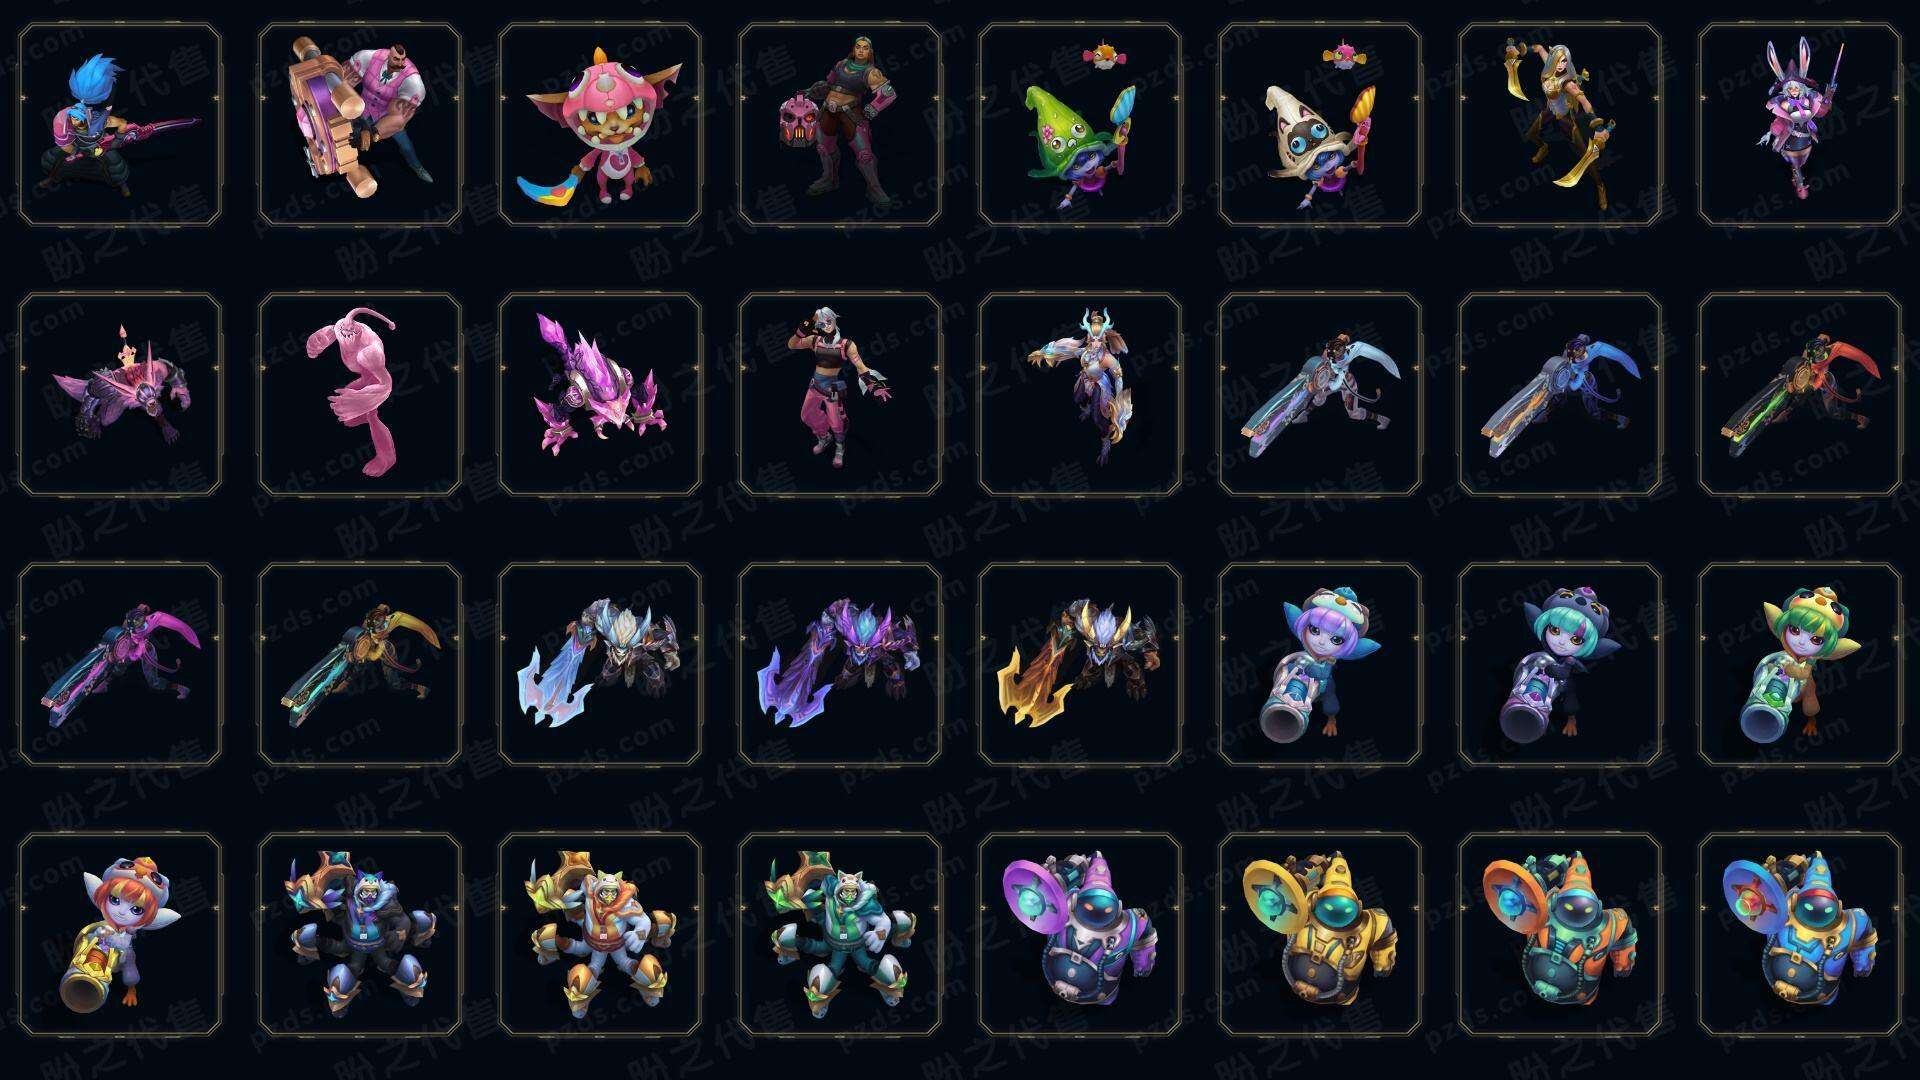Select the blue-haired swordsman skin thumbnail
Viewport: 1920px width, 1080px height.
point(120,125)
